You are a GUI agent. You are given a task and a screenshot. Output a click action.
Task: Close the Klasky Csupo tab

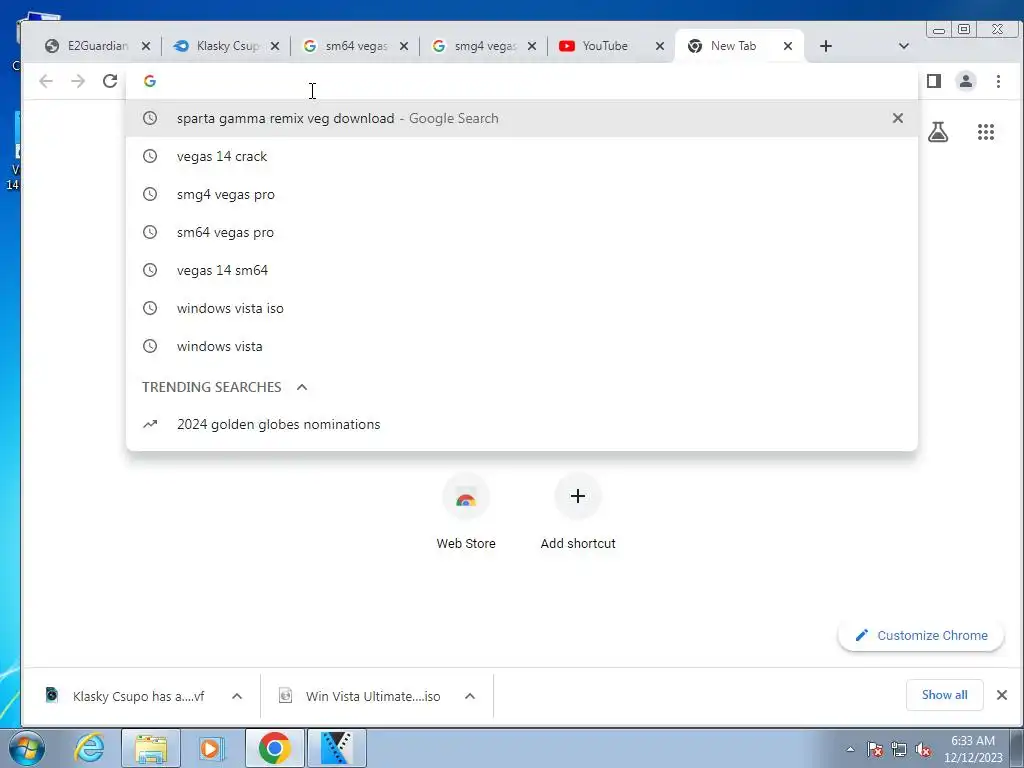pyautogui.click(x=275, y=46)
